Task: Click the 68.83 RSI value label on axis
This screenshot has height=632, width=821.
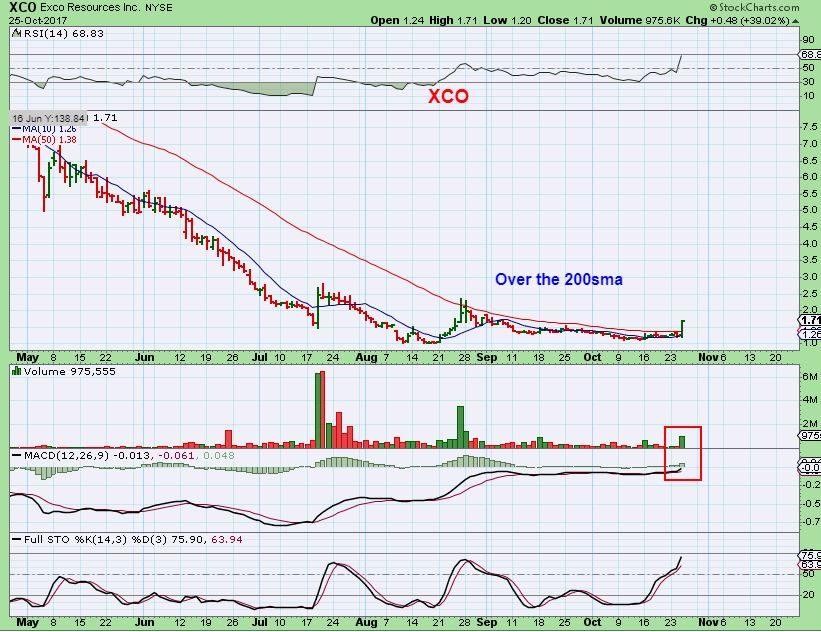Action: click(809, 54)
